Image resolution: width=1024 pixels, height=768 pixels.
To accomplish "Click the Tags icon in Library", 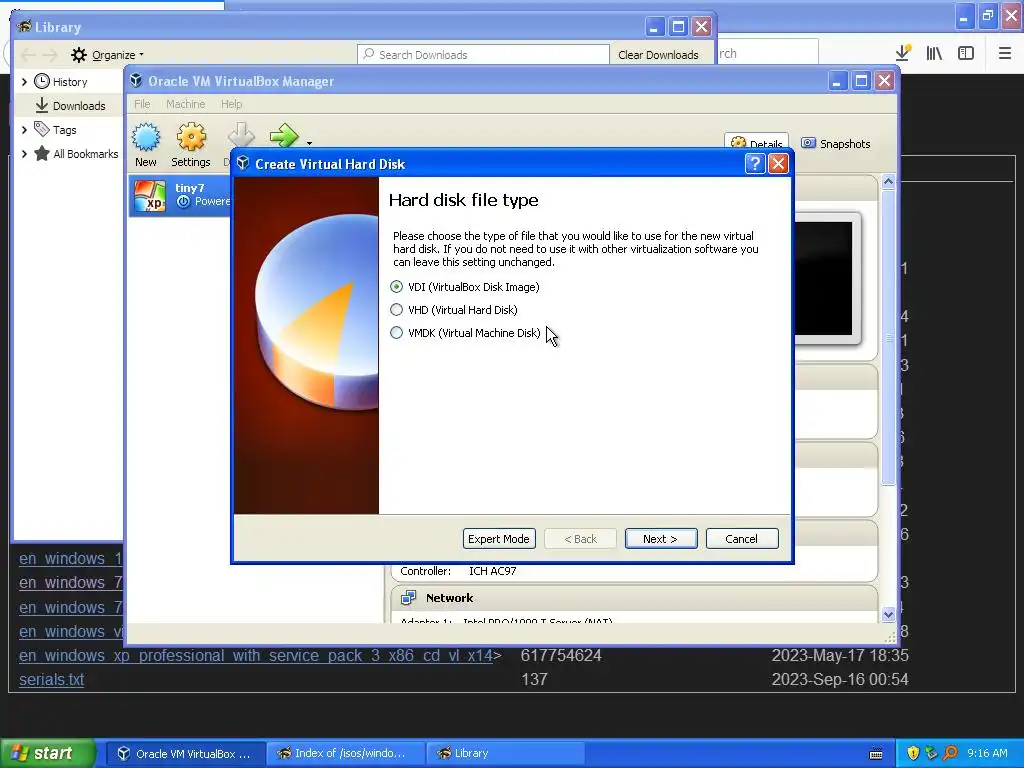I will (42, 129).
